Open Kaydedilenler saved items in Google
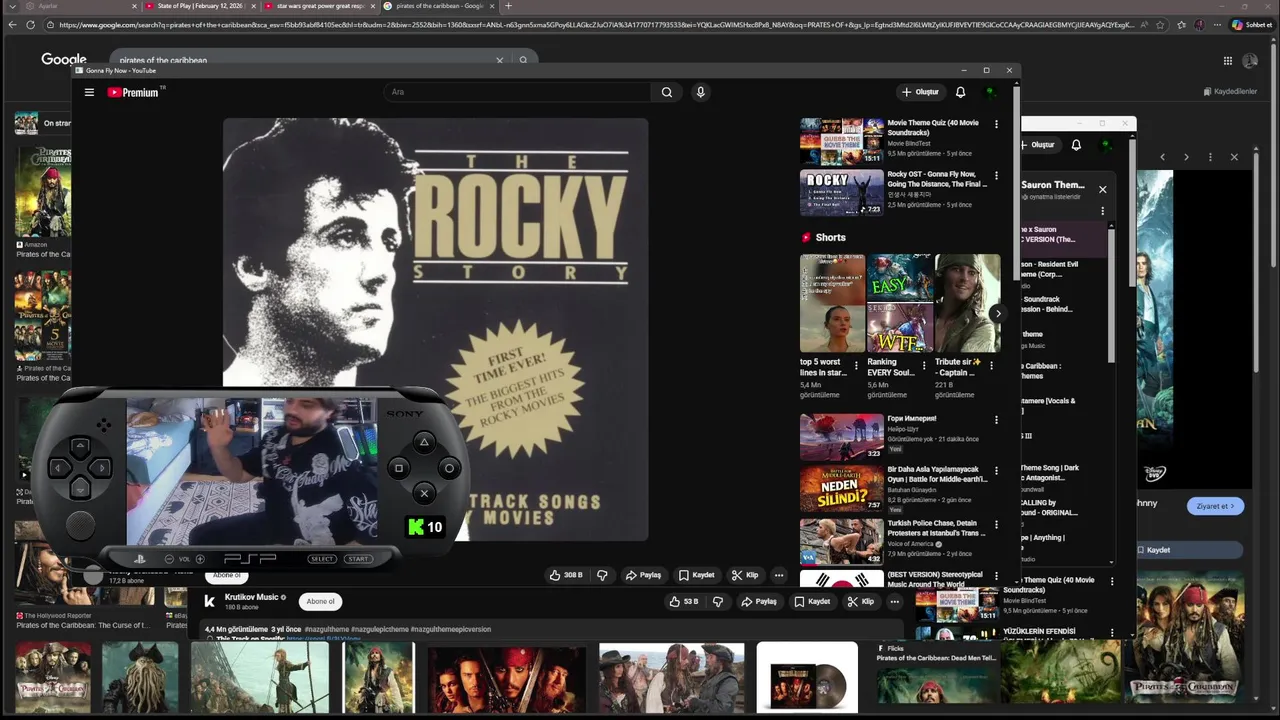Screen dimensions: 1280x720 pos(1231,91)
